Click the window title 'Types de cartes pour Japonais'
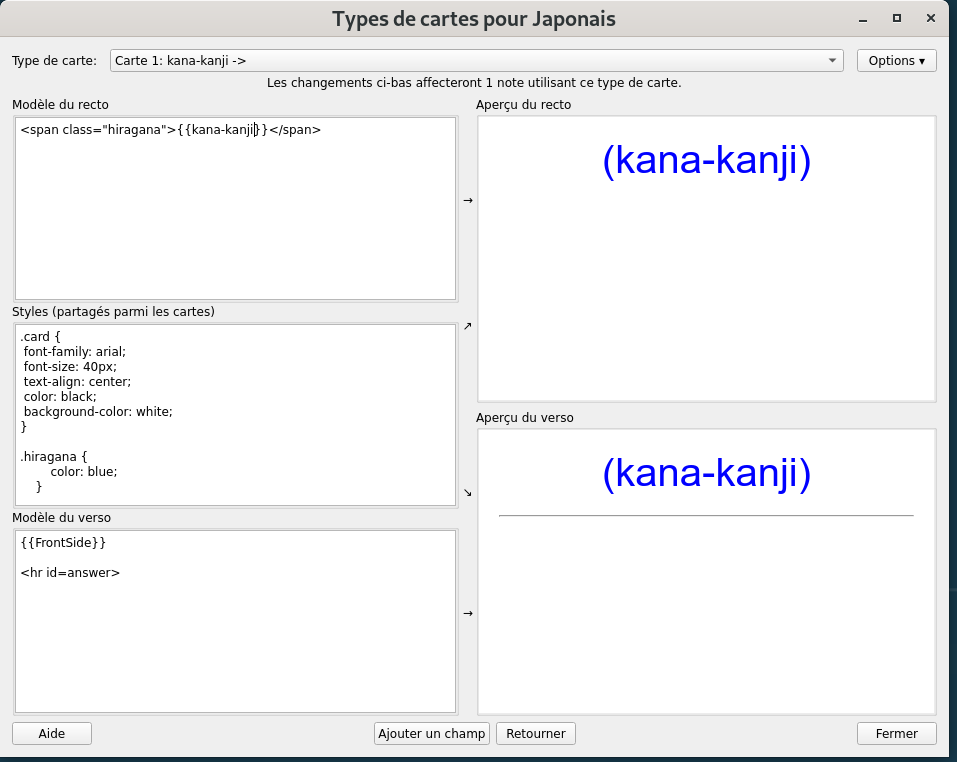The image size is (957, 762). click(473, 19)
